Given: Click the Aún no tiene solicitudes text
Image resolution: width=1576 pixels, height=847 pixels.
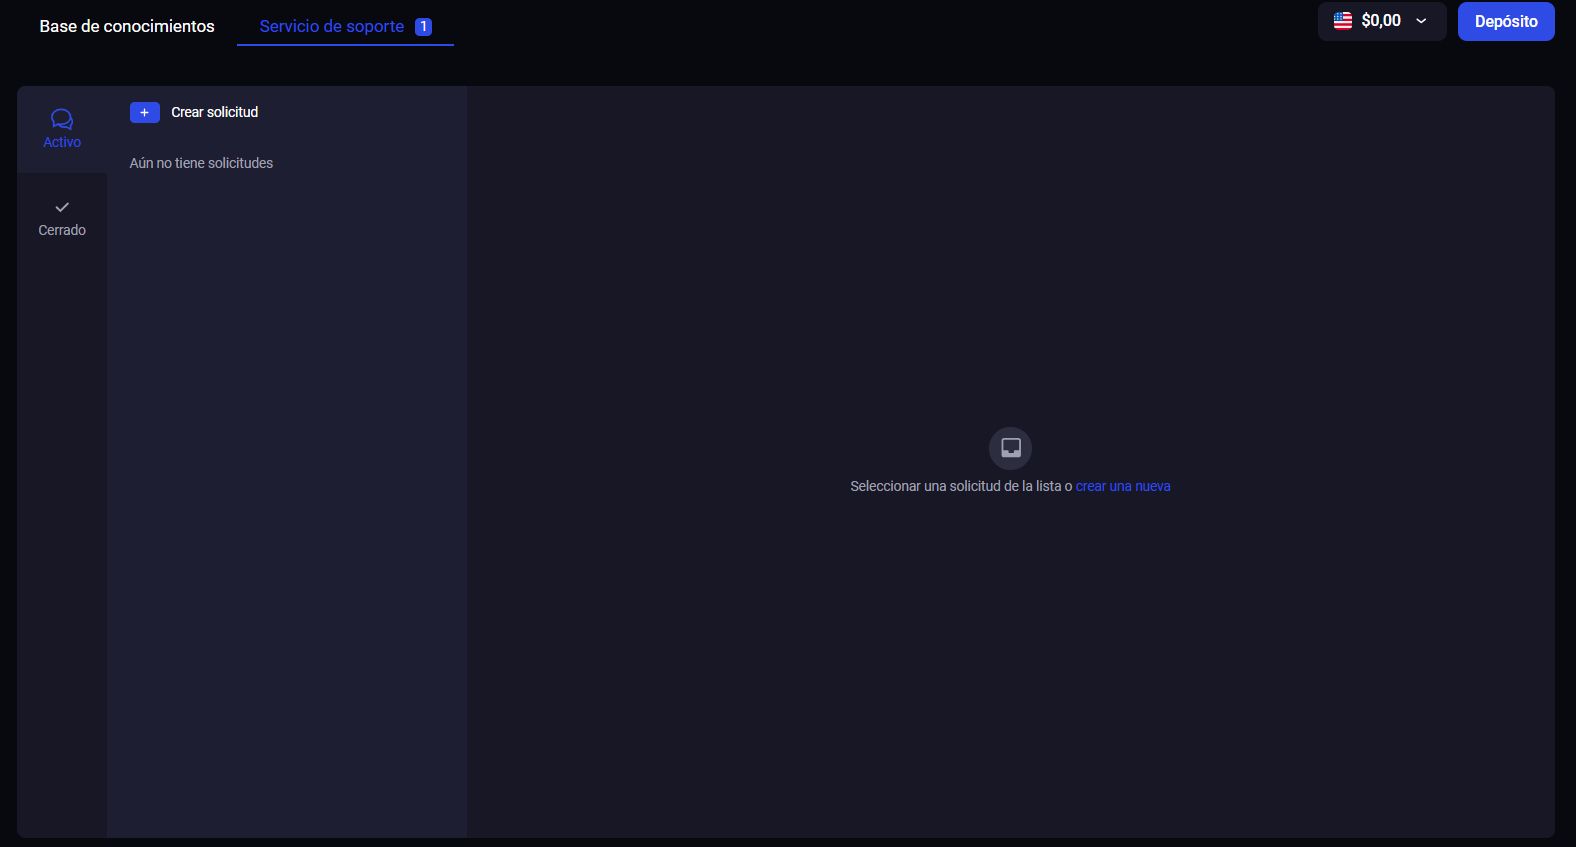Looking at the screenshot, I should [x=201, y=163].
